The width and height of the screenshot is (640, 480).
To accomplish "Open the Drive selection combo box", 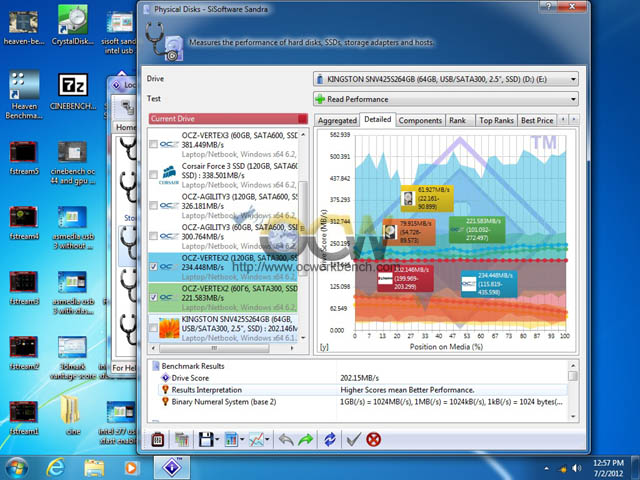I will [446, 79].
